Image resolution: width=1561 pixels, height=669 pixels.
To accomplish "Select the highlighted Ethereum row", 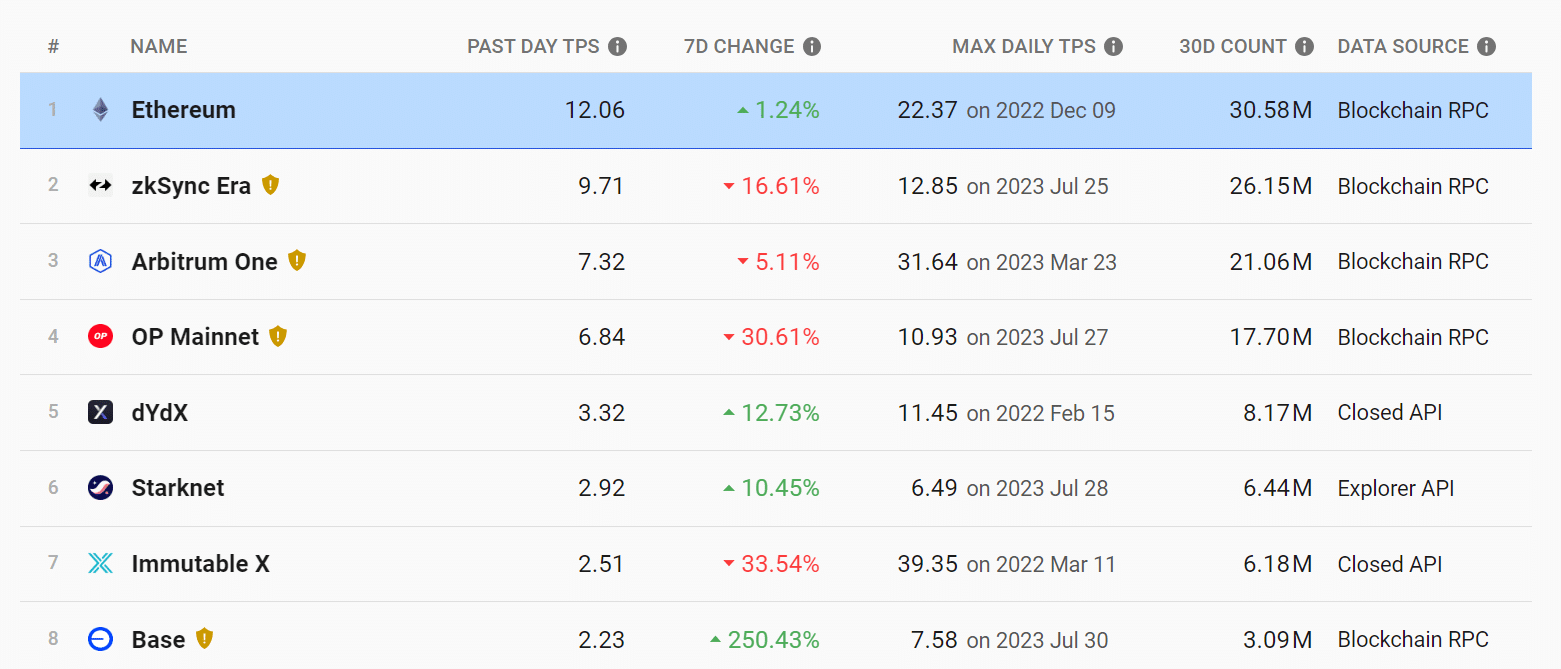I will click(x=776, y=110).
